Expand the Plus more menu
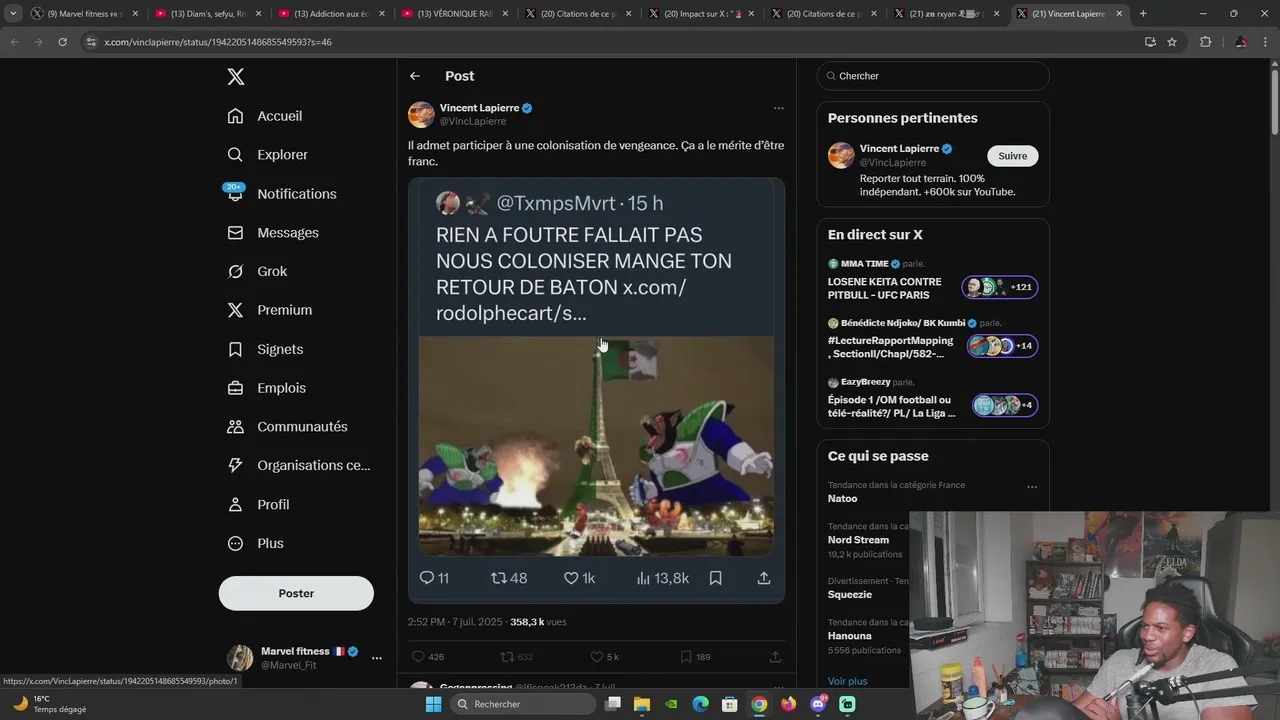This screenshot has width=1280, height=720. 255,544
